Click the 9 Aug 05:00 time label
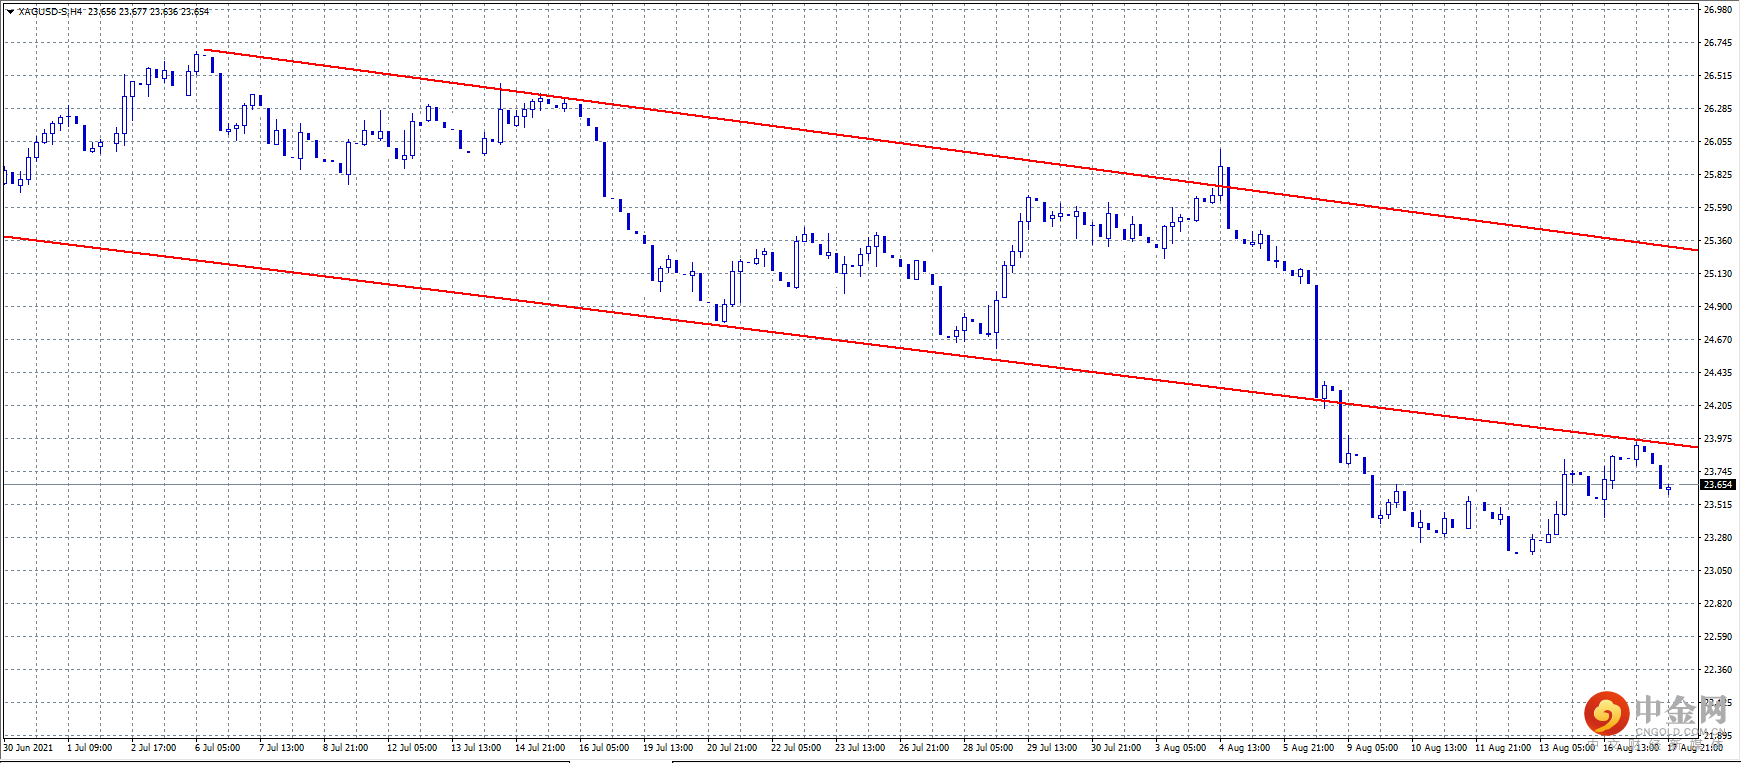This screenshot has height=763, width=1741. 1373,748
